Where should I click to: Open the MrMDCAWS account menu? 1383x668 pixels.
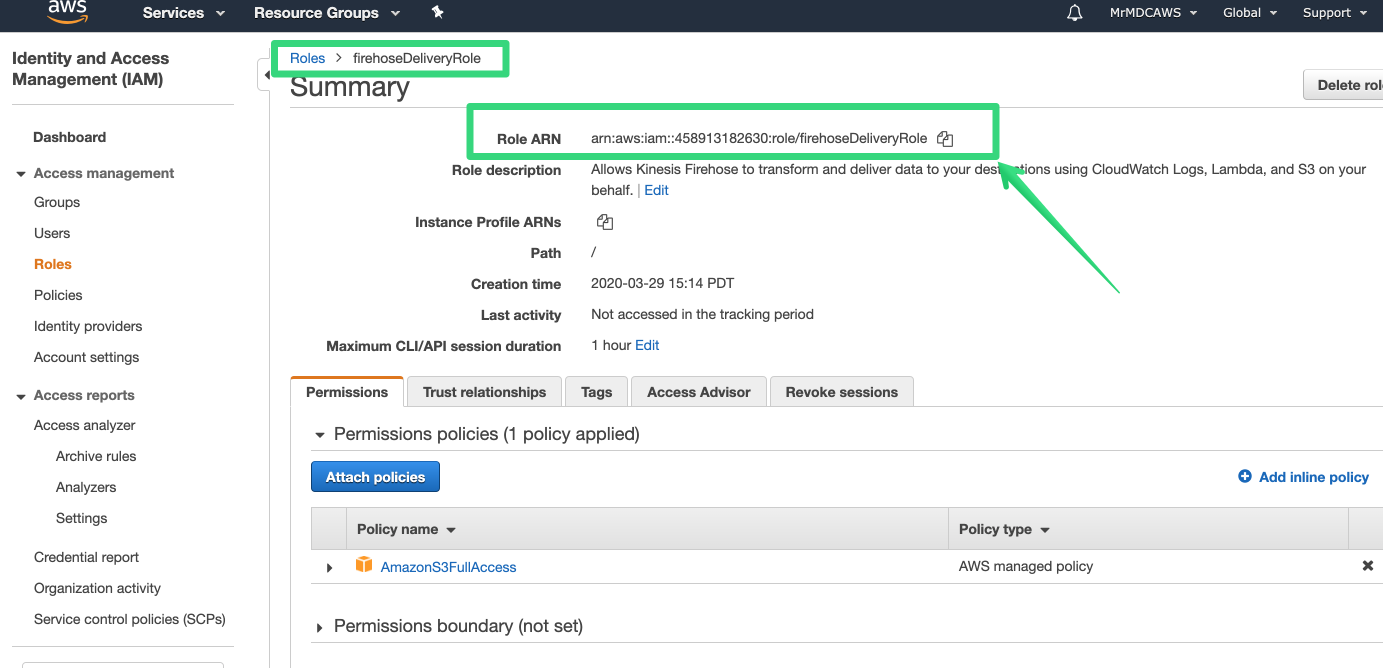(1154, 13)
